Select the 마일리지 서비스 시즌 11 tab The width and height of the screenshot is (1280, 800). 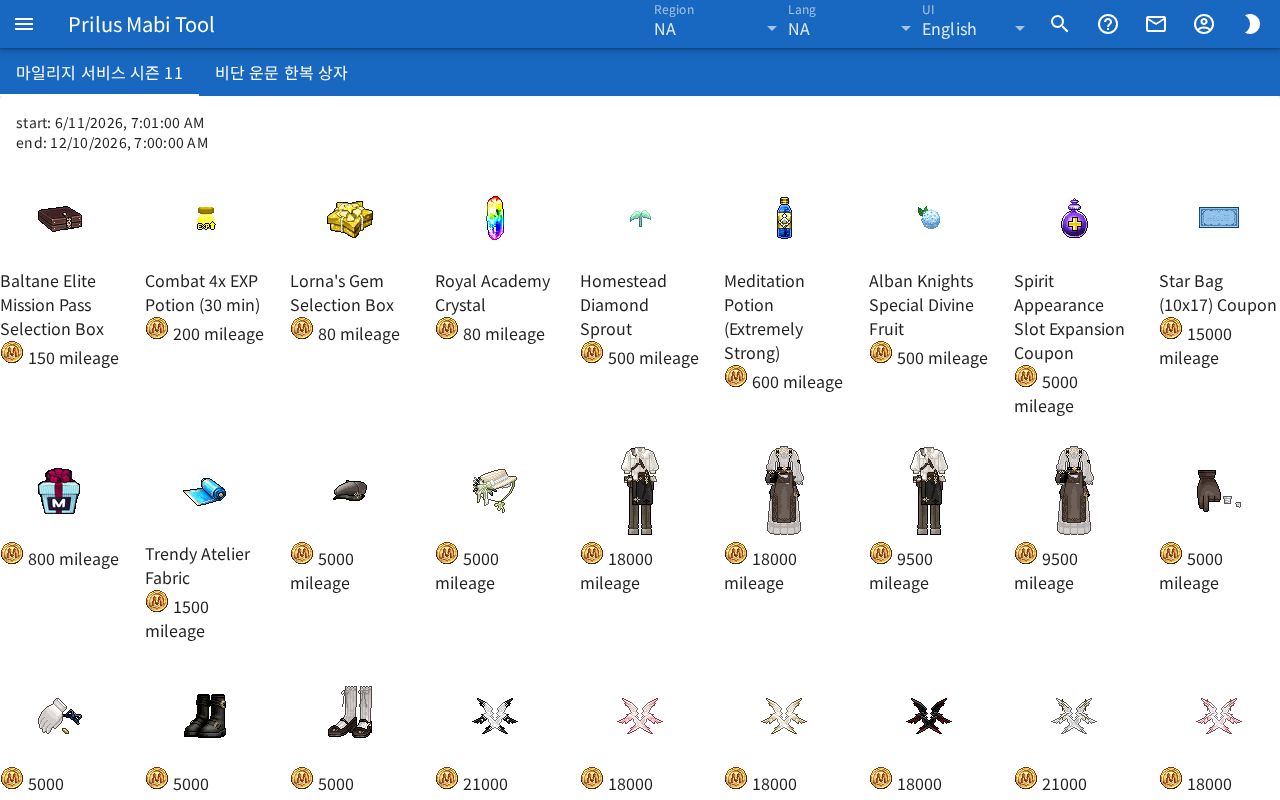click(x=99, y=73)
